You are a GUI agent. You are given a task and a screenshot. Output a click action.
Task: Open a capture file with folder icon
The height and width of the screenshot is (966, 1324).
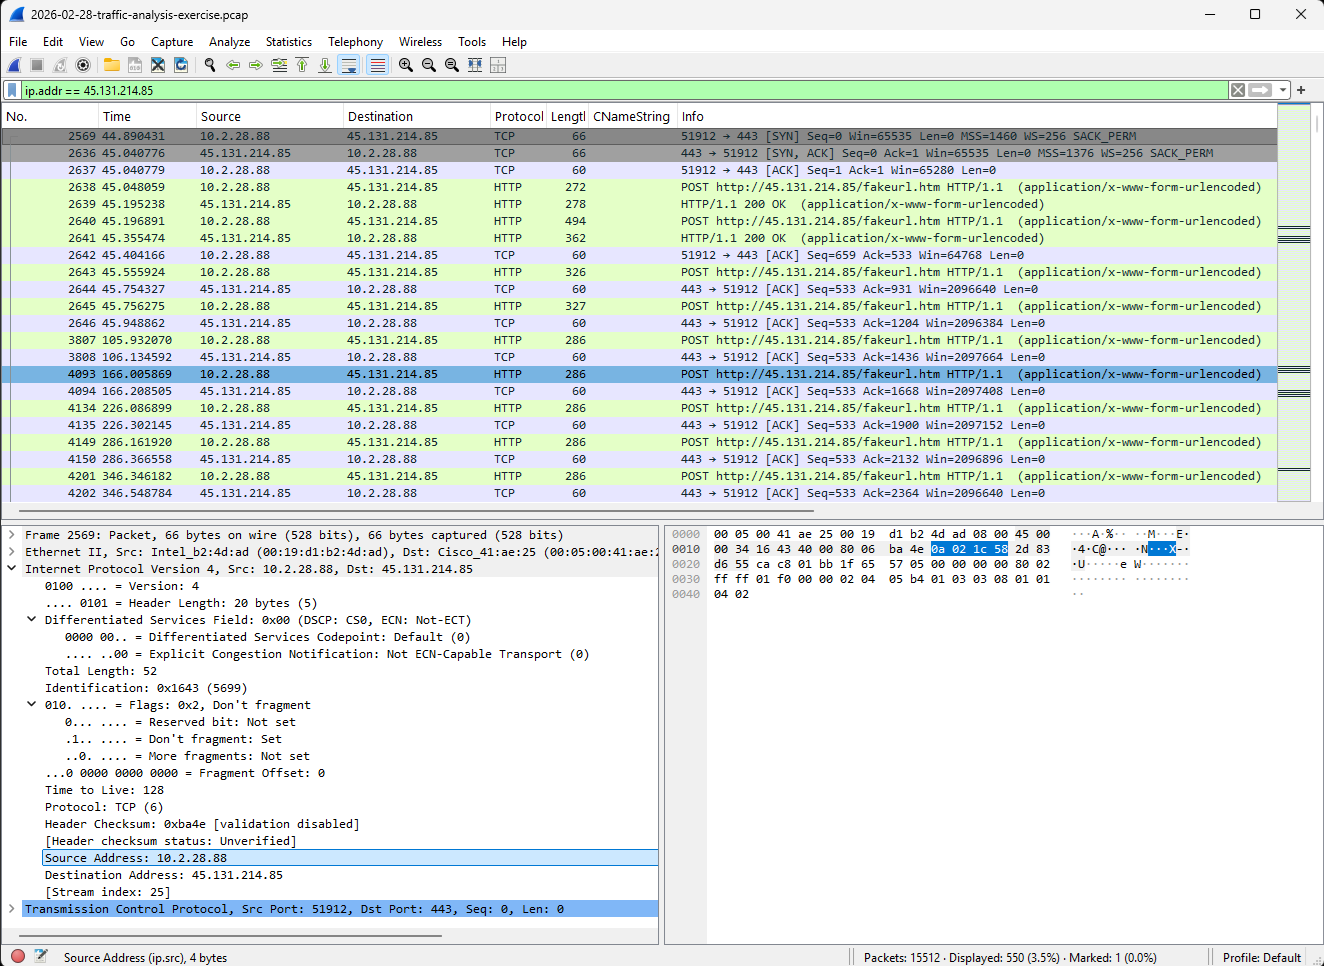pyautogui.click(x=112, y=65)
